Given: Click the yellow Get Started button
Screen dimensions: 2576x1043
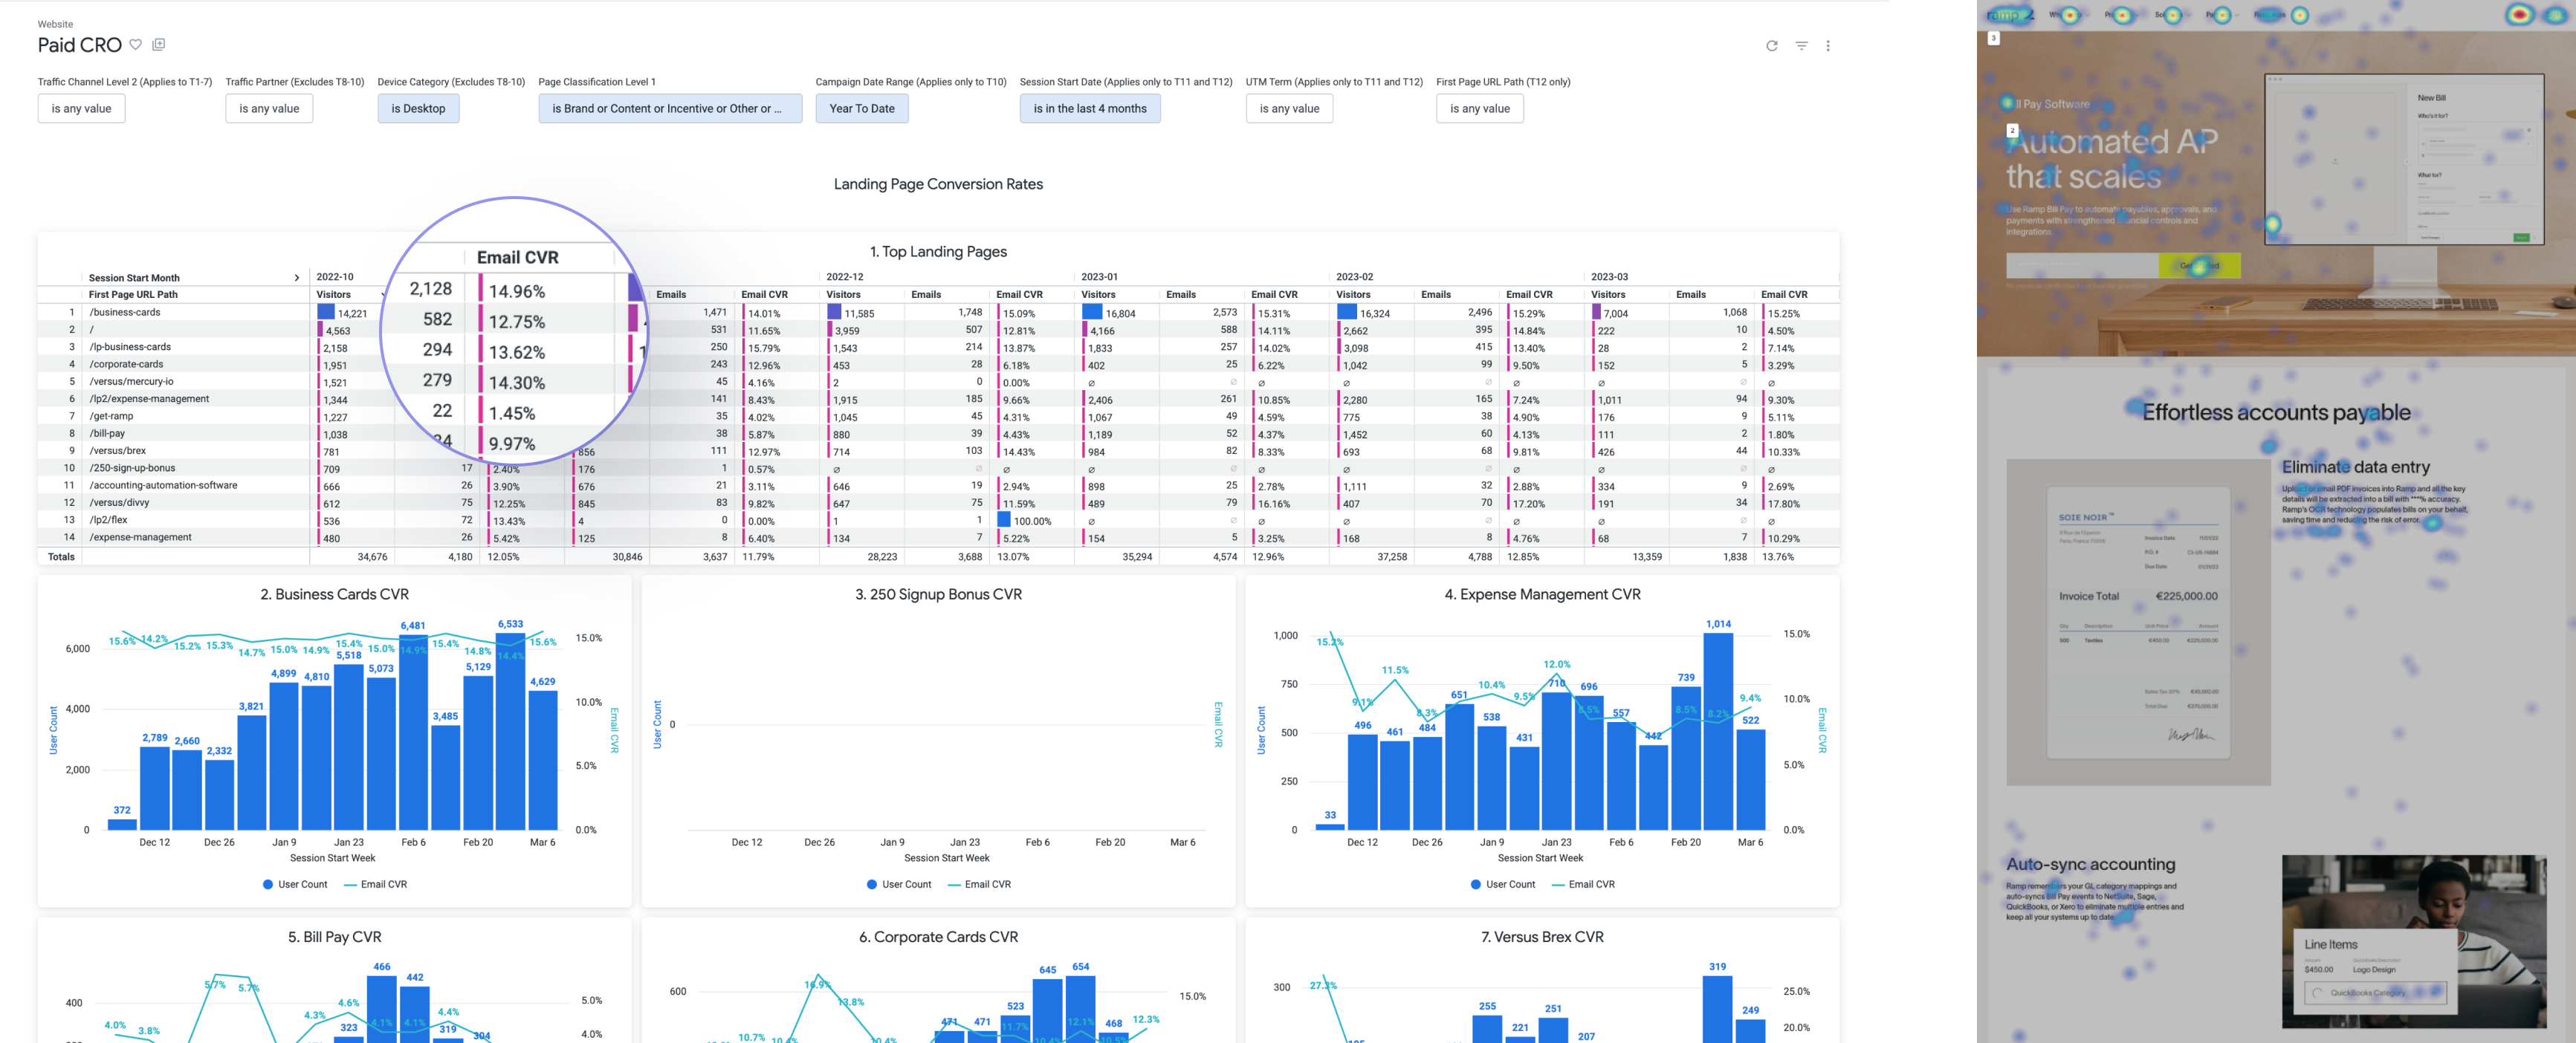Looking at the screenshot, I should coord(2199,266).
